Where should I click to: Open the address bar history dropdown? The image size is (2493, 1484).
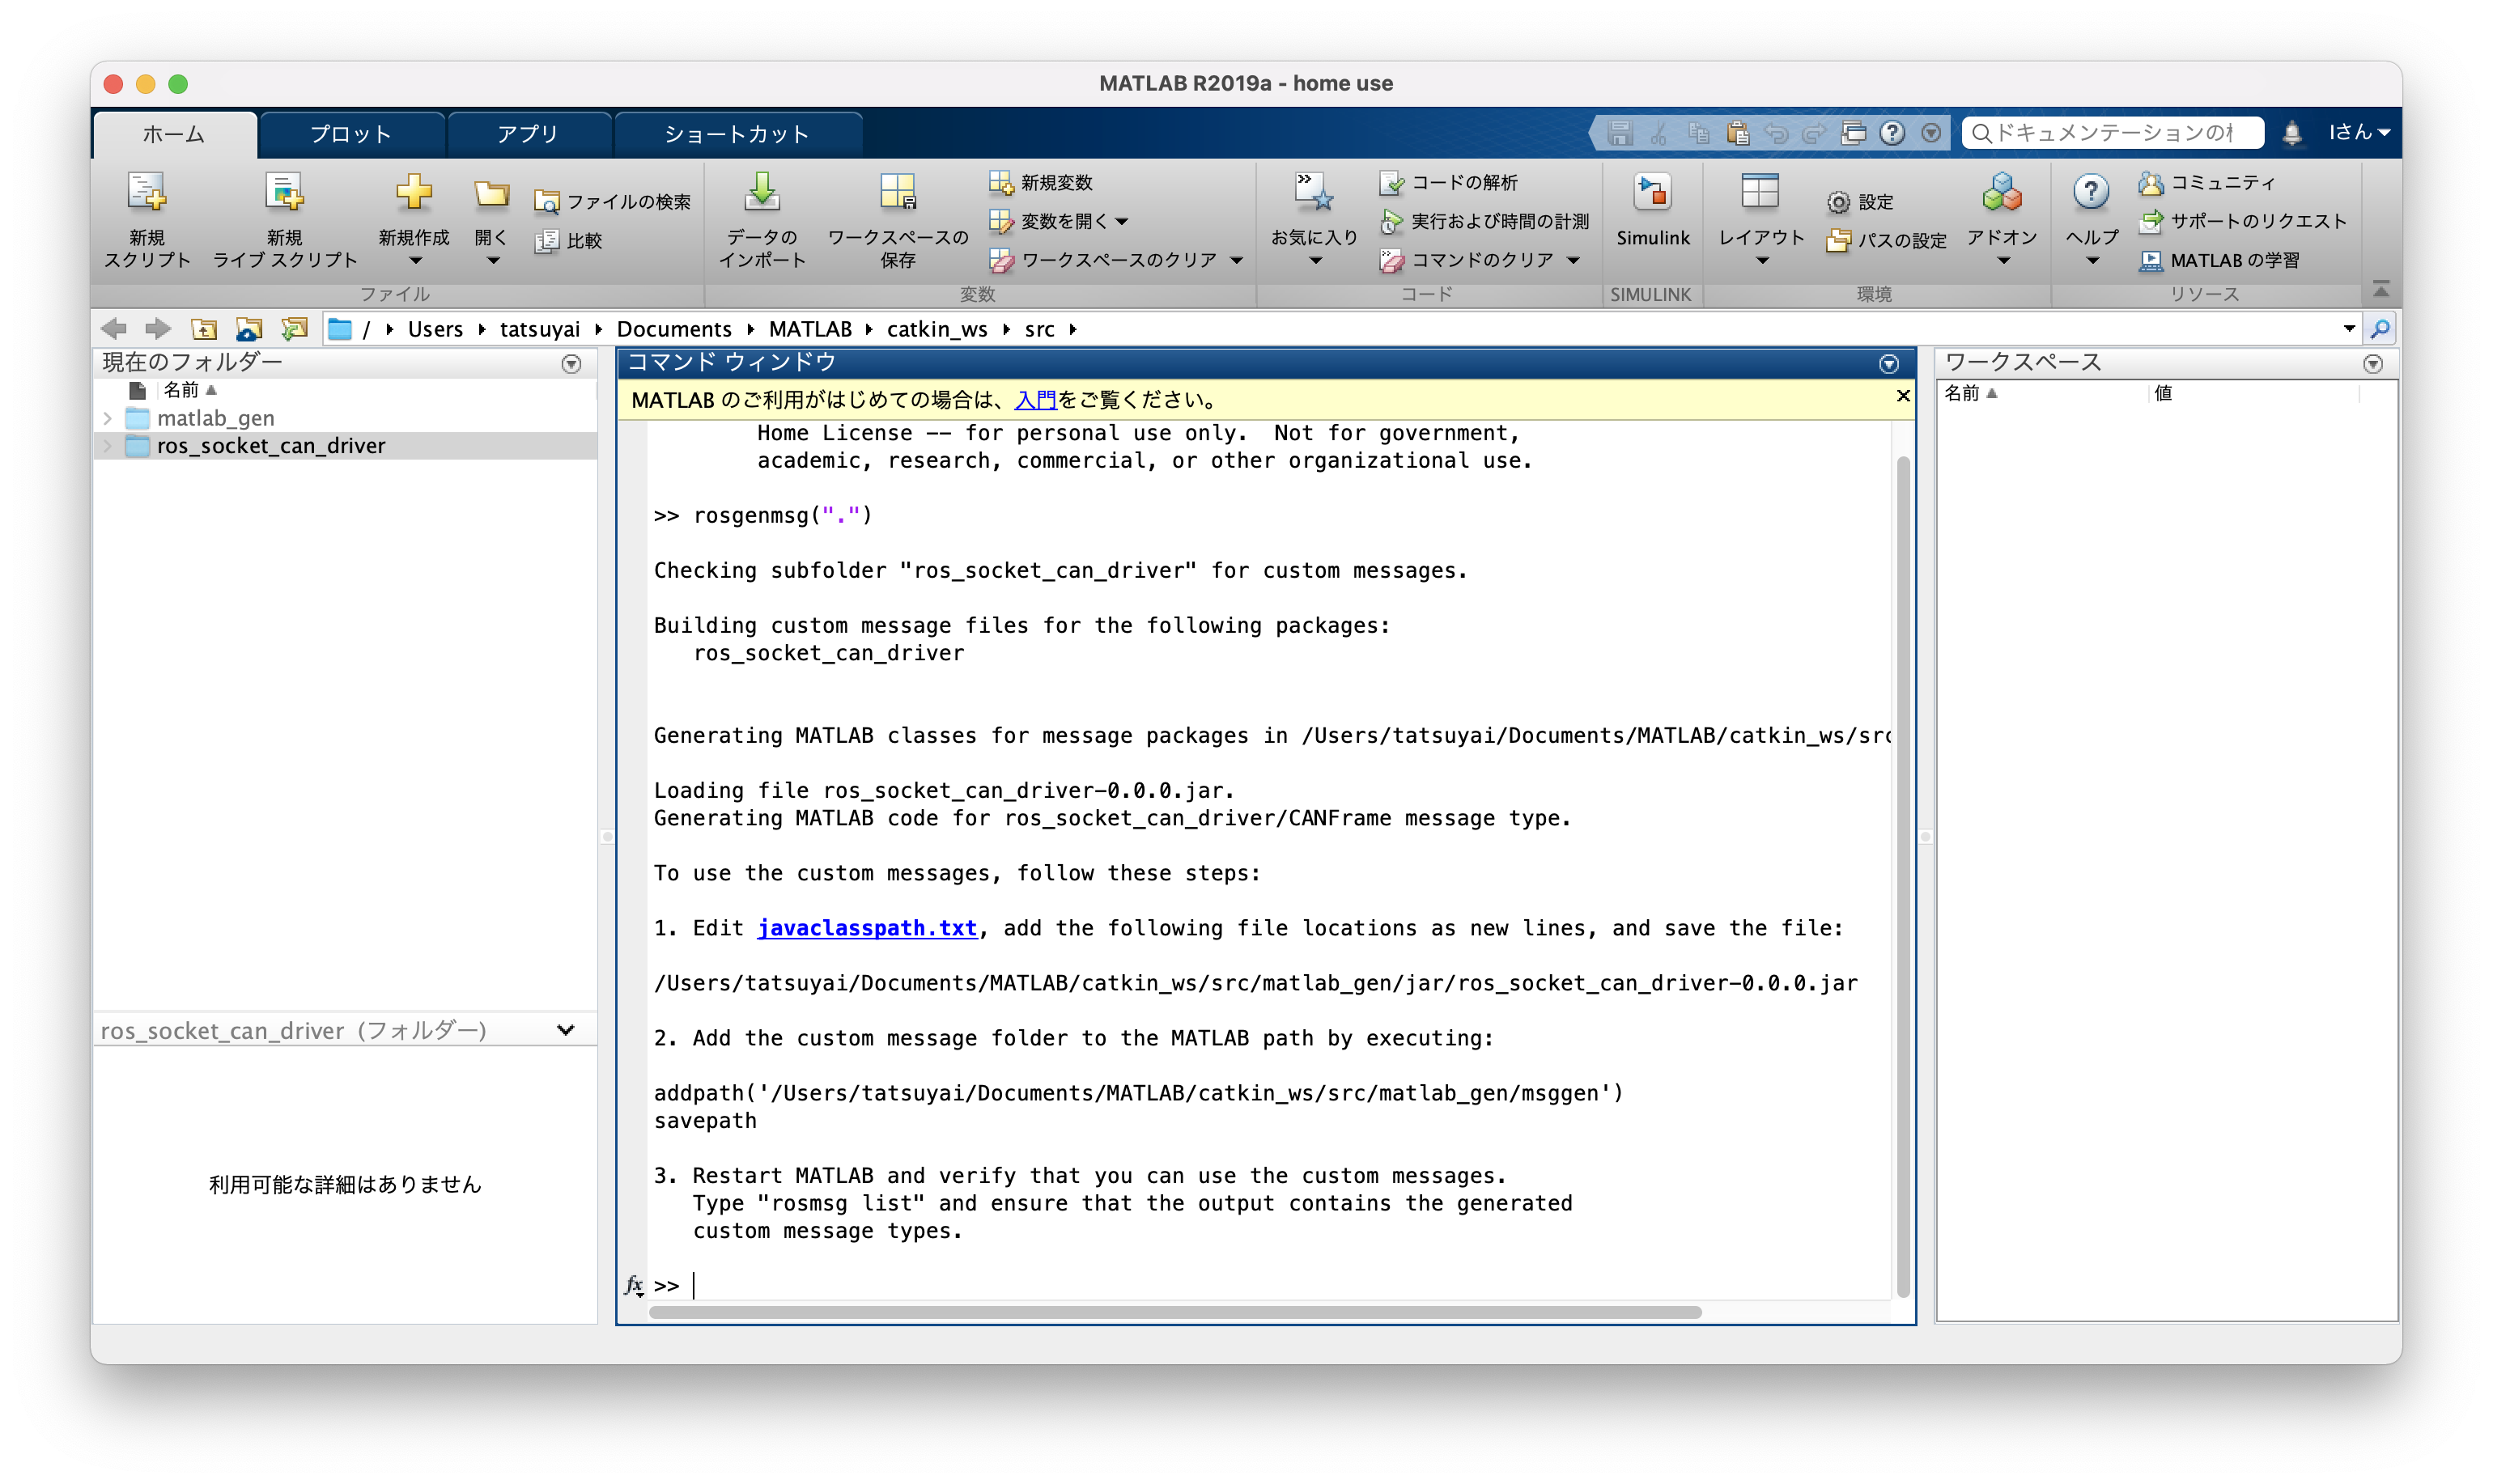coord(2349,328)
